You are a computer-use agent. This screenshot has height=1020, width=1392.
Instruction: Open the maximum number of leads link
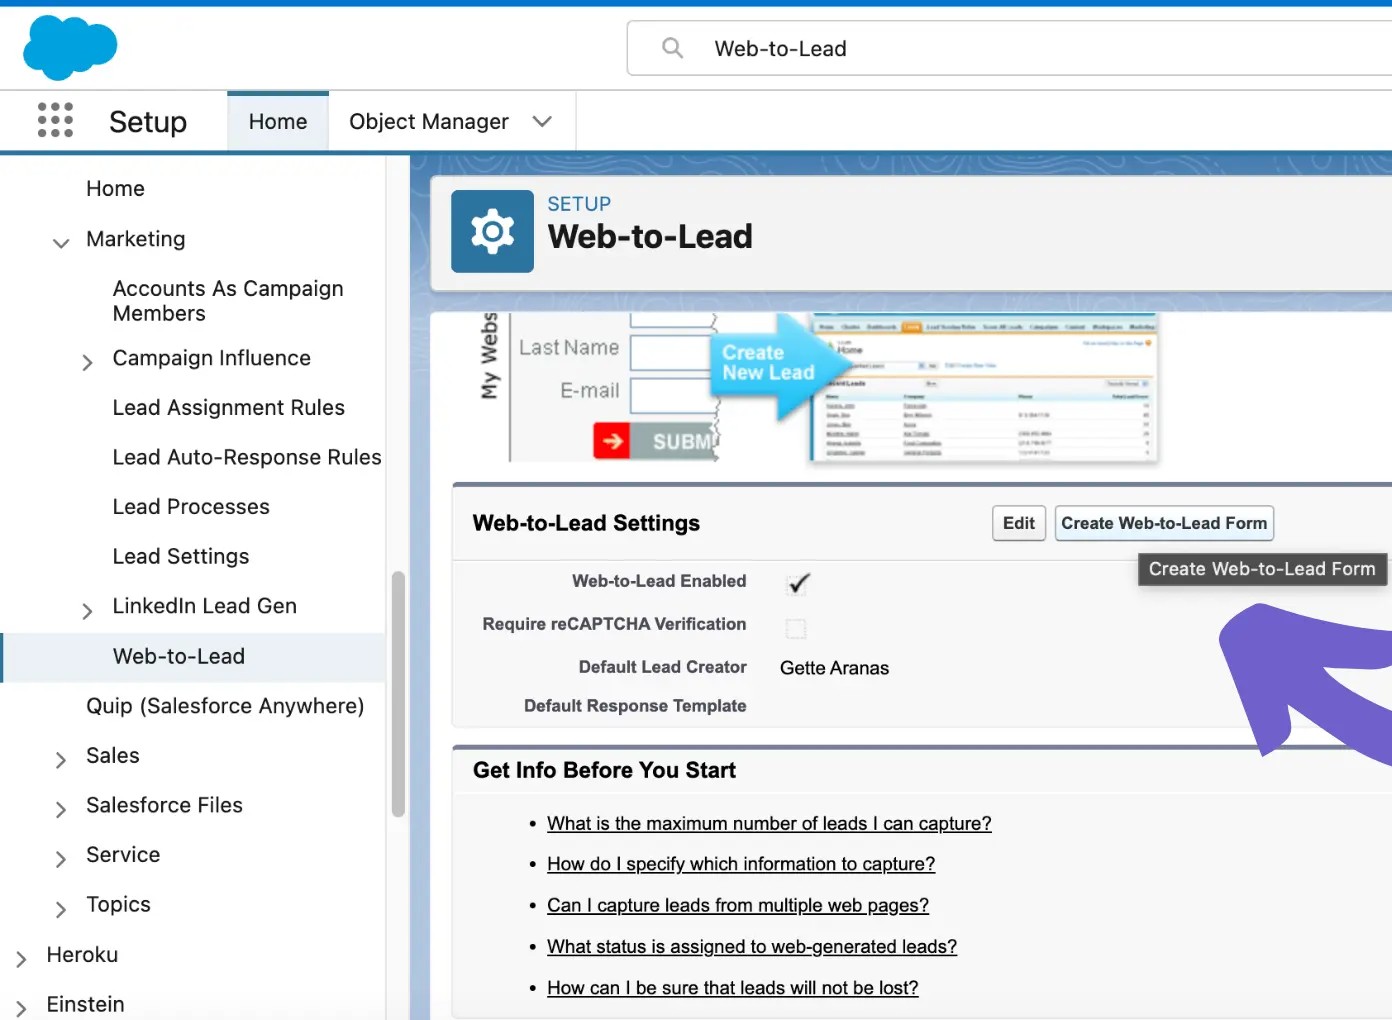pyautogui.click(x=769, y=824)
